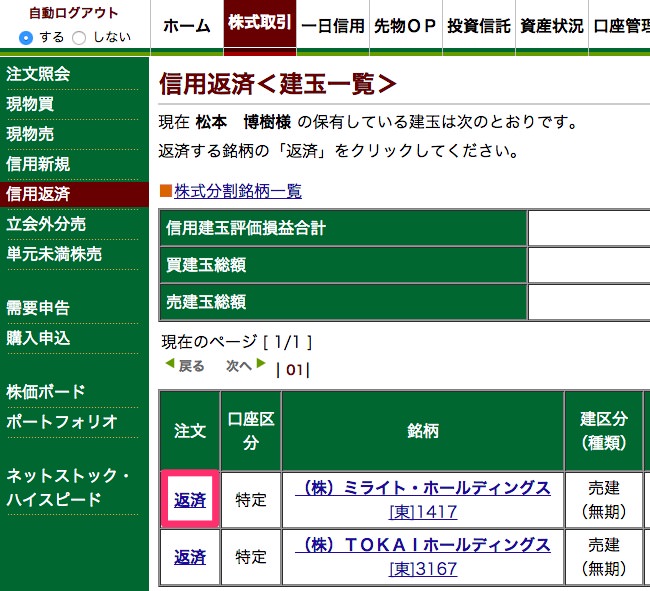650x591 pixels.
Task: Open 購入申込 in the sidebar
Action: tap(38, 338)
